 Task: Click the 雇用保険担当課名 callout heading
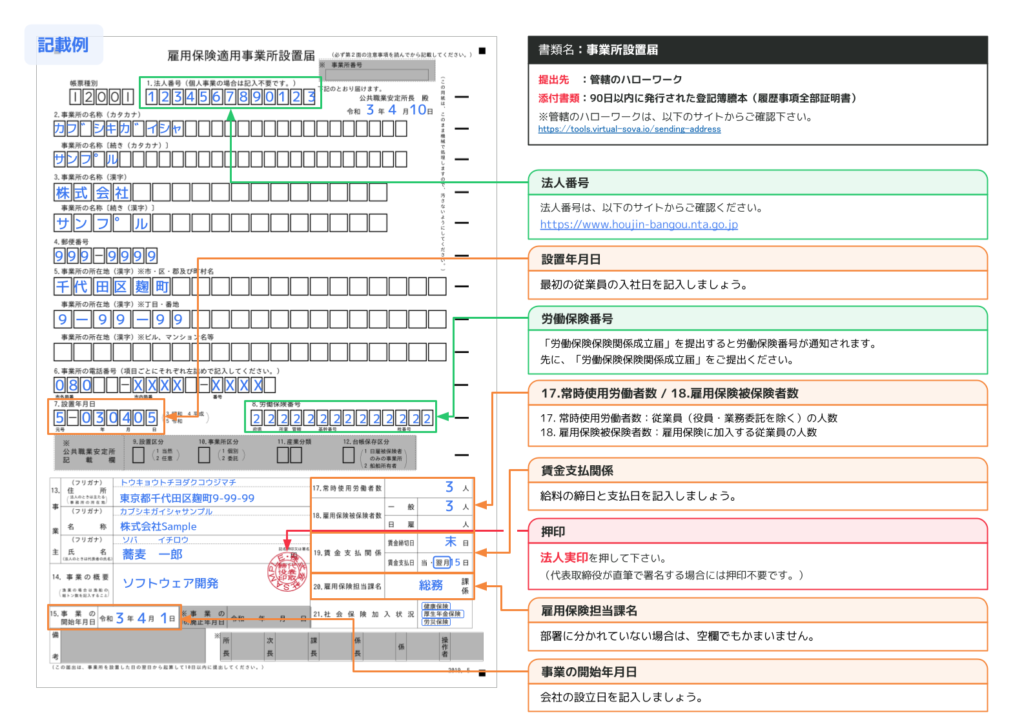click(x=588, y=611)
